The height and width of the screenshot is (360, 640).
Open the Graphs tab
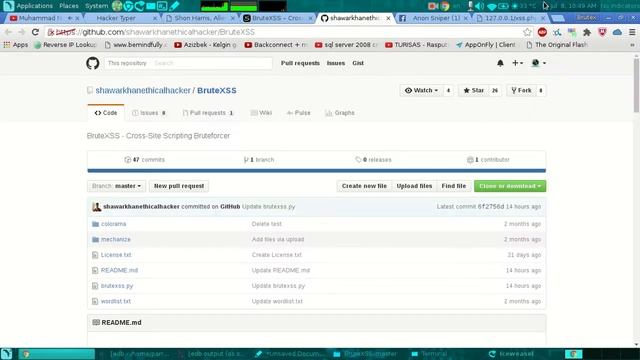(340, 113)
